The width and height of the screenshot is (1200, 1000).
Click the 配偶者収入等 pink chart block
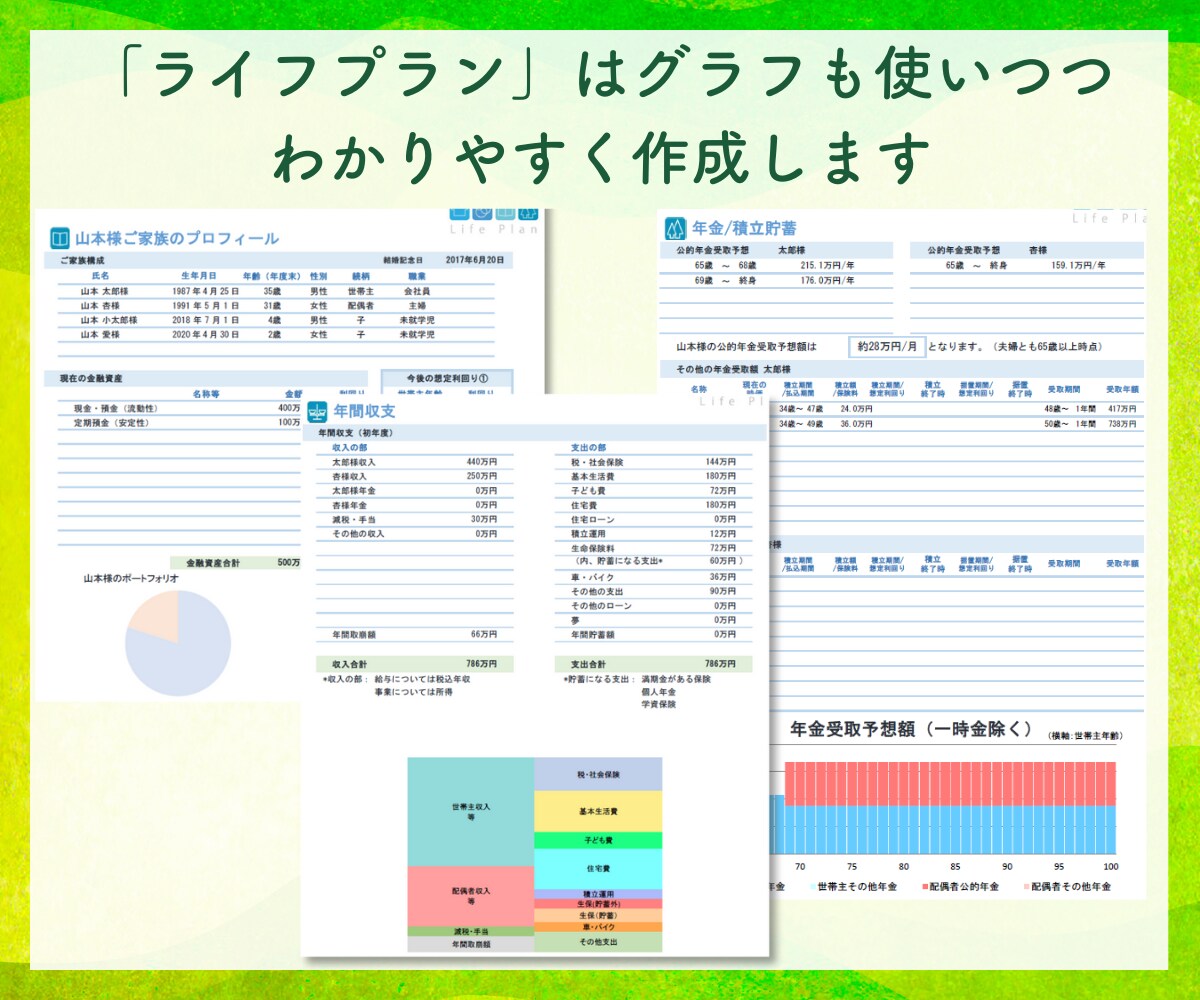click(470, 896)
